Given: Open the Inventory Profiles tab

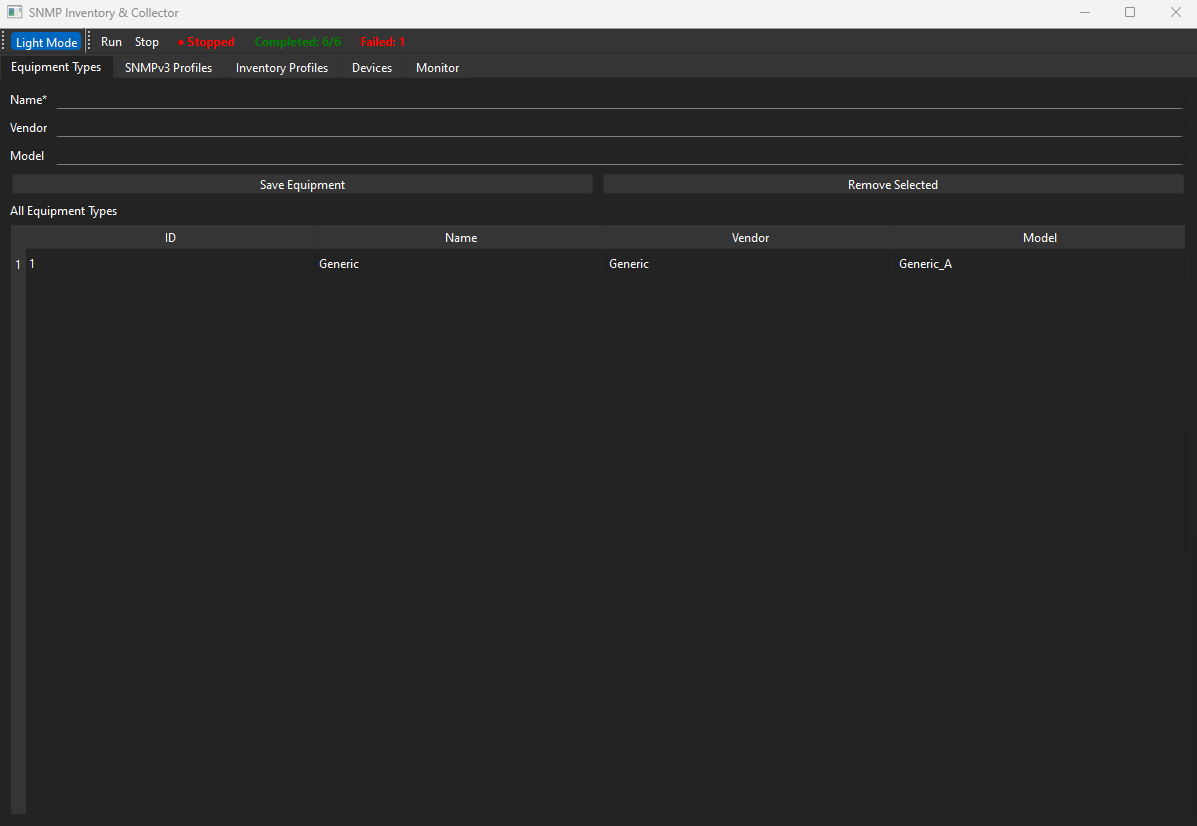Looking at the screenshot, I should coord(282,67).
